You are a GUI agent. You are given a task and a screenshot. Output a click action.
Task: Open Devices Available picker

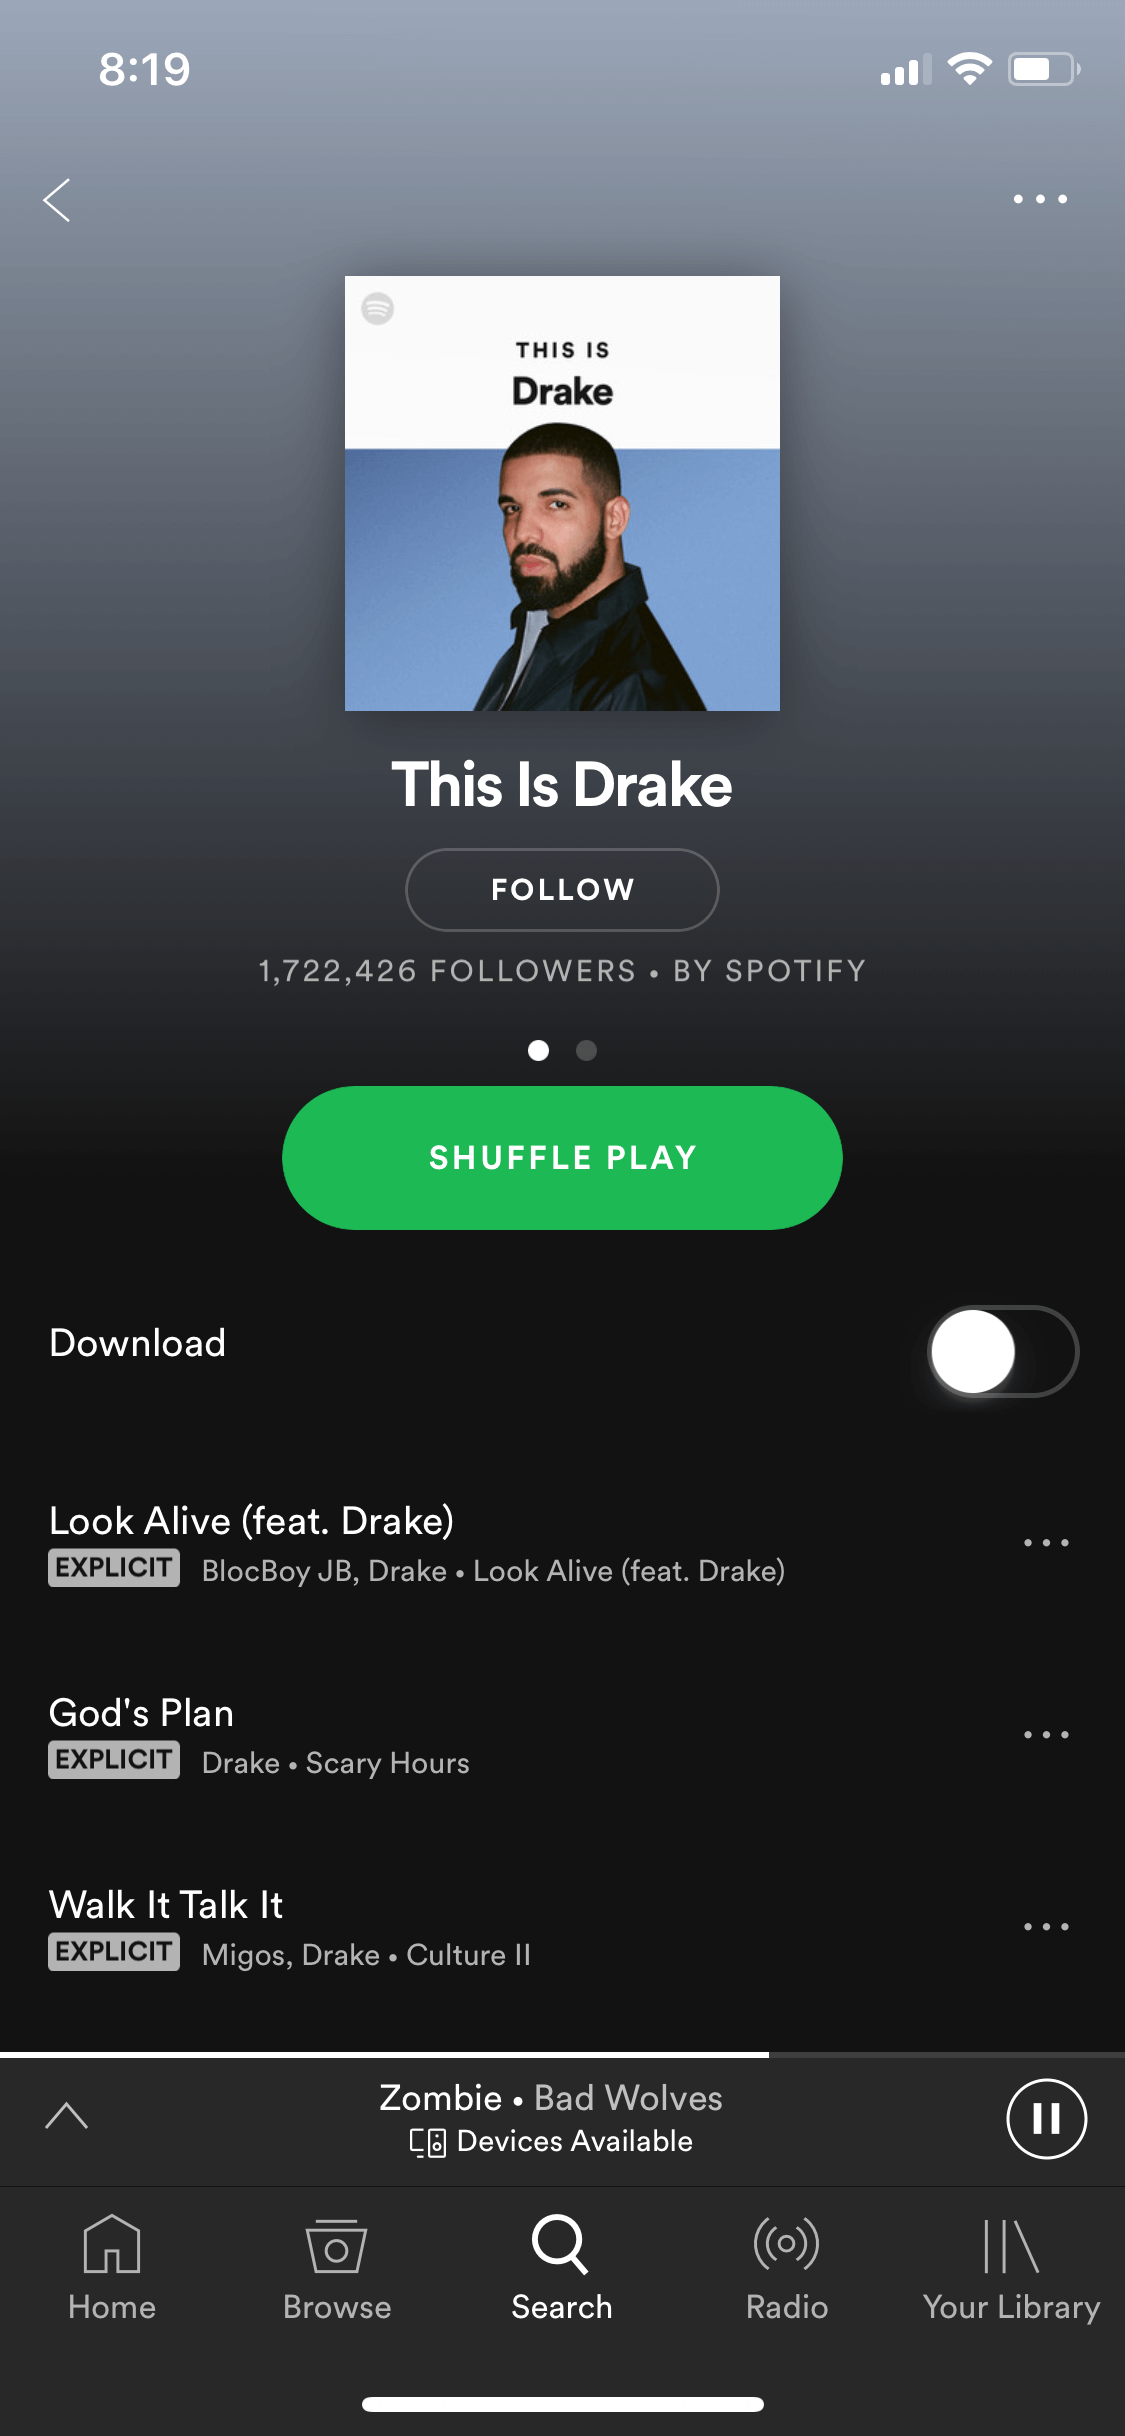pyautogui.click(x=551, y=2141)
